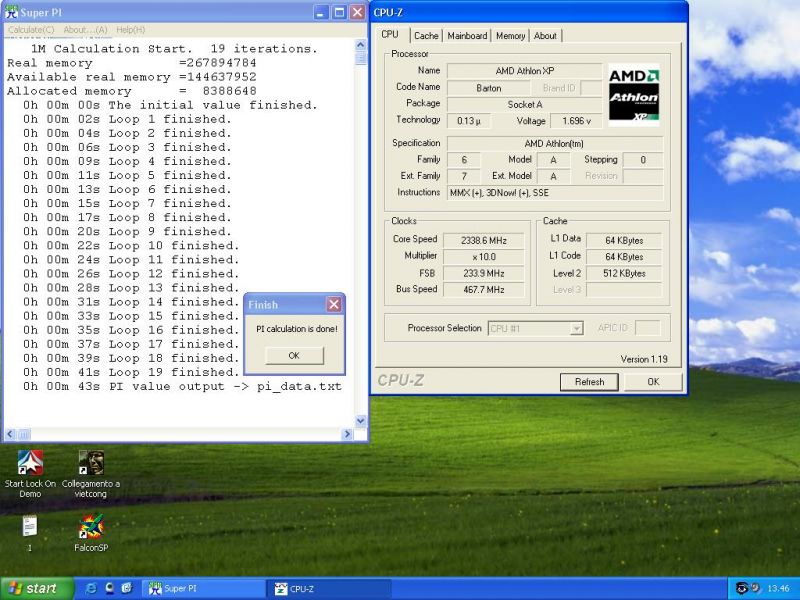Click the Super PI horizontal scrollbar left arrow

[10, 434]
